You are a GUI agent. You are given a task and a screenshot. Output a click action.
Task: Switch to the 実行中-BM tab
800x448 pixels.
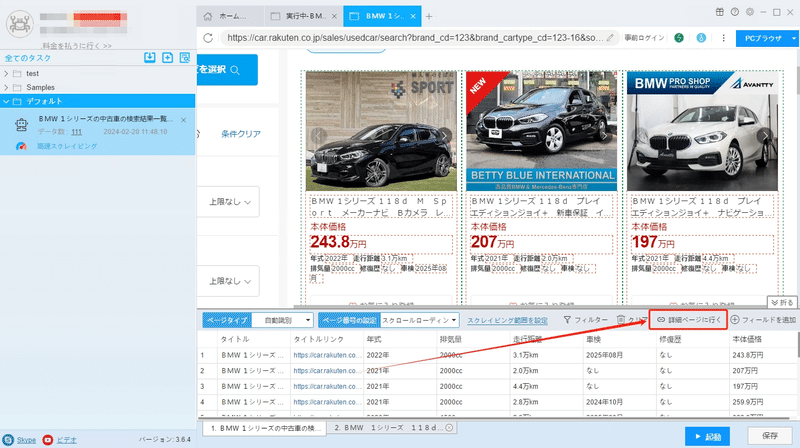(x=305, y=16)
